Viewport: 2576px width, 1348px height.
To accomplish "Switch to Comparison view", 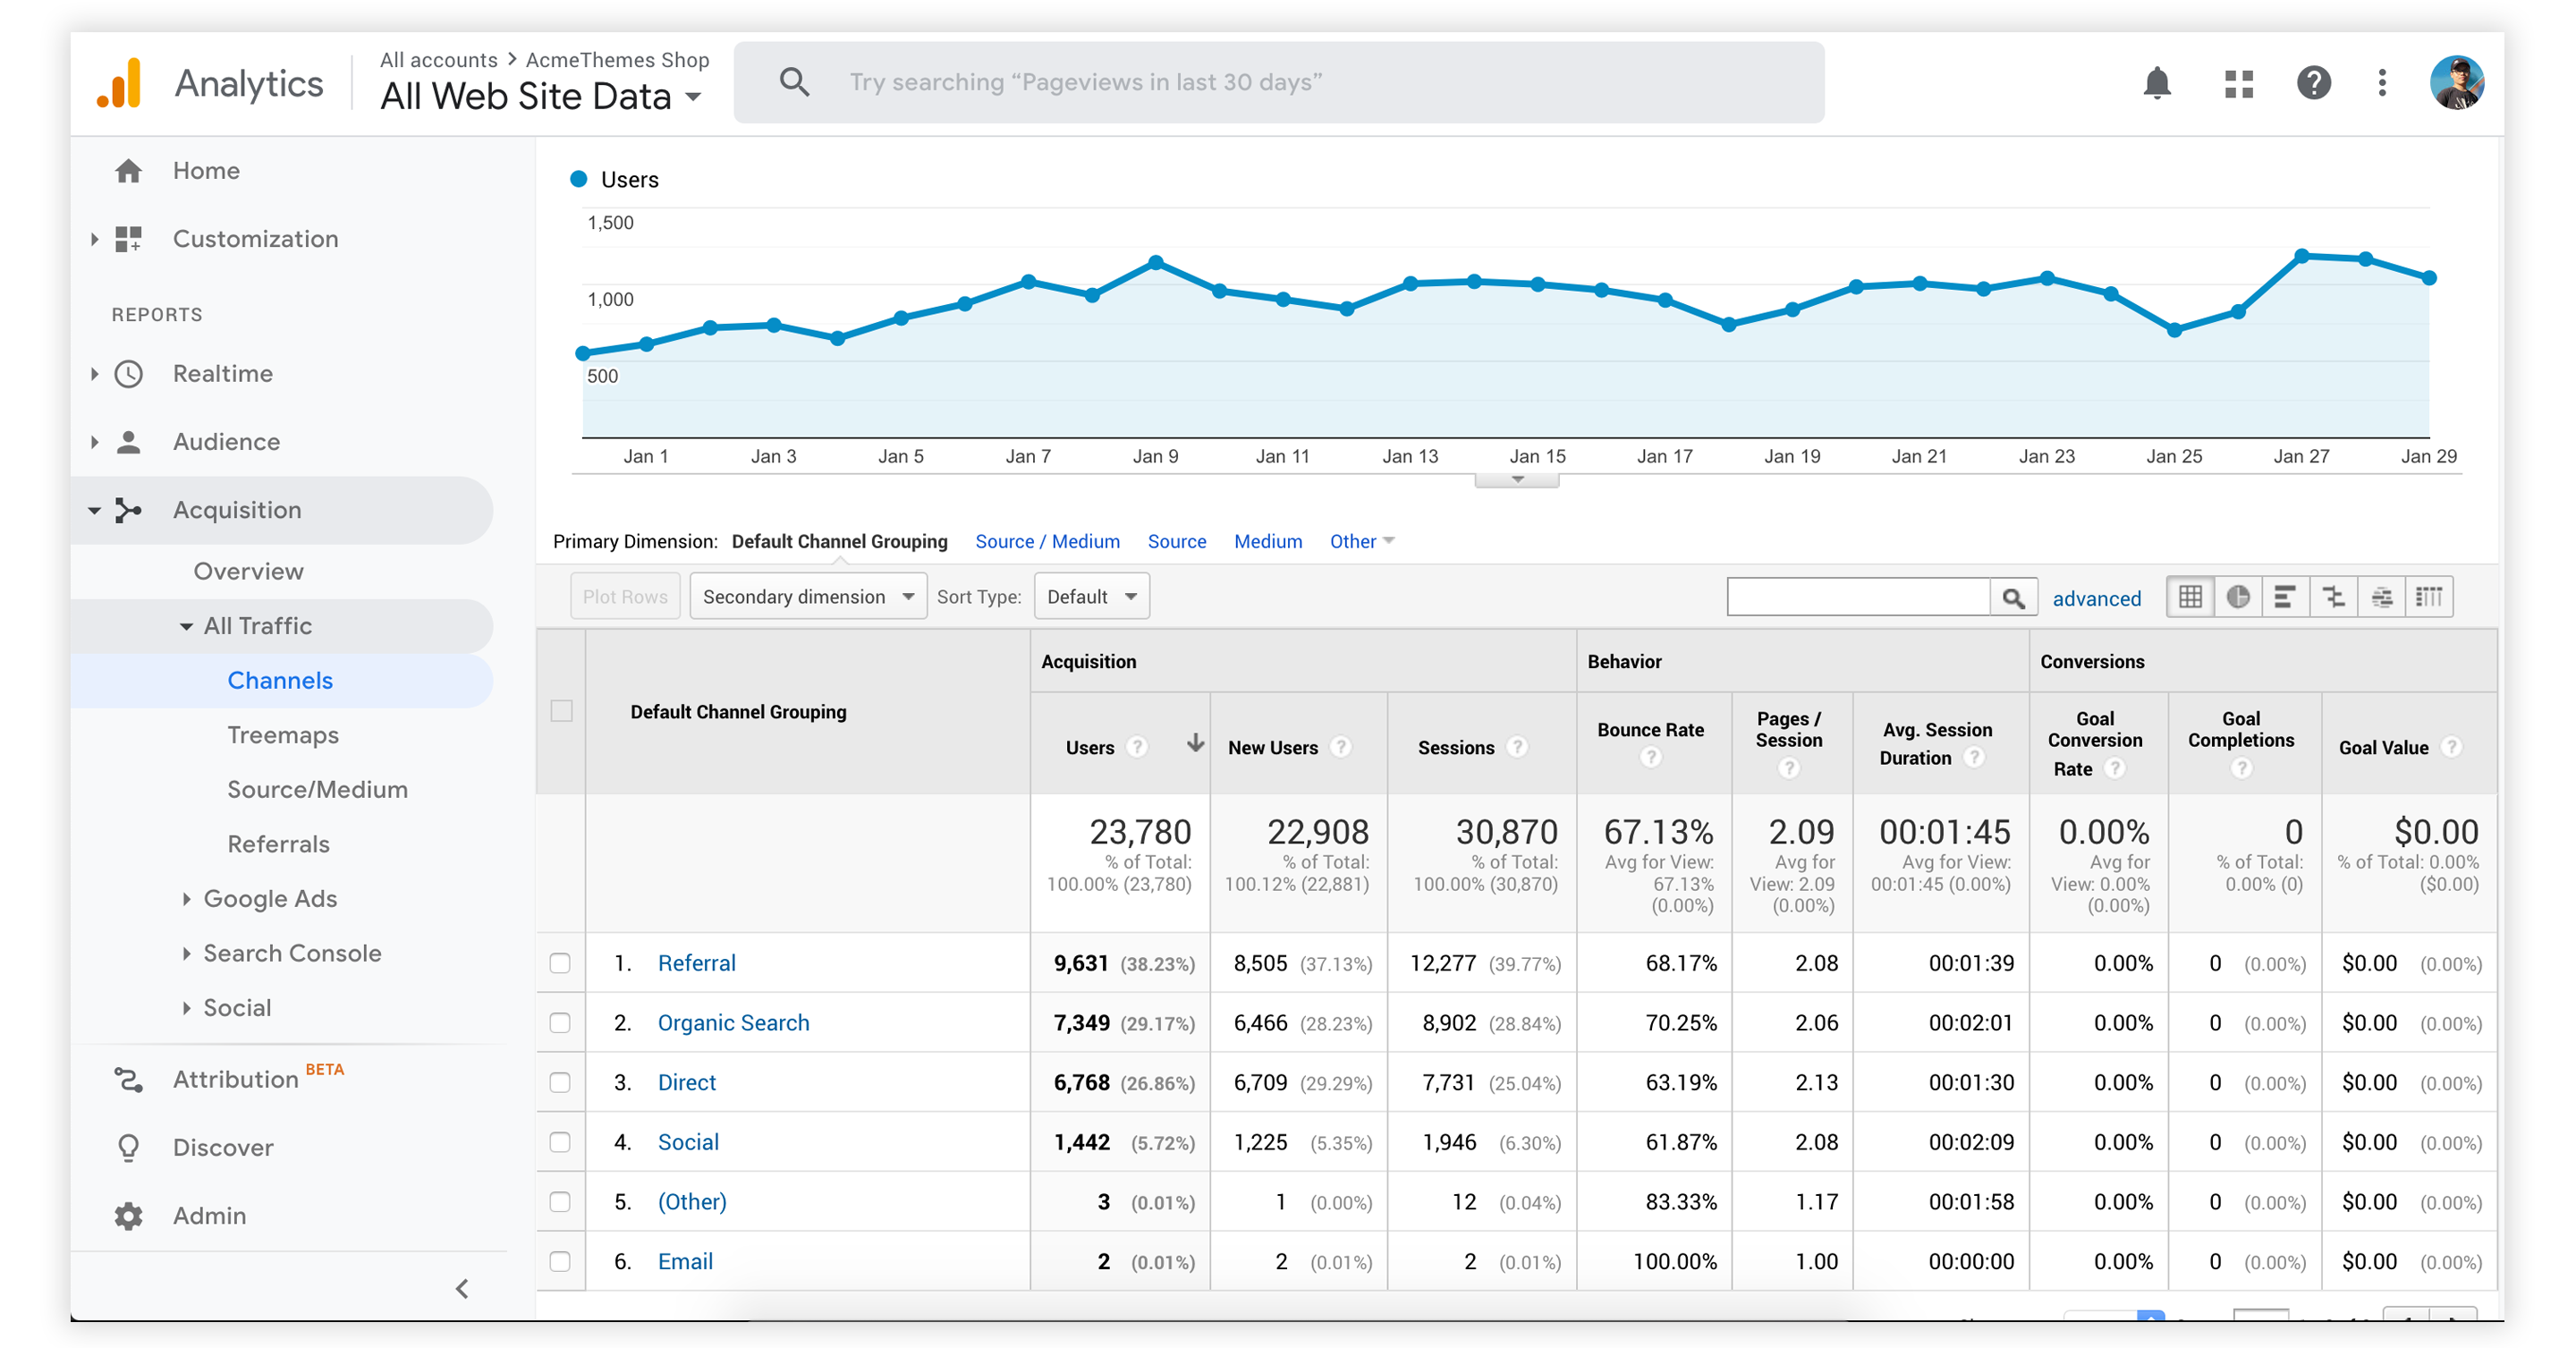I will (2333, 597).
